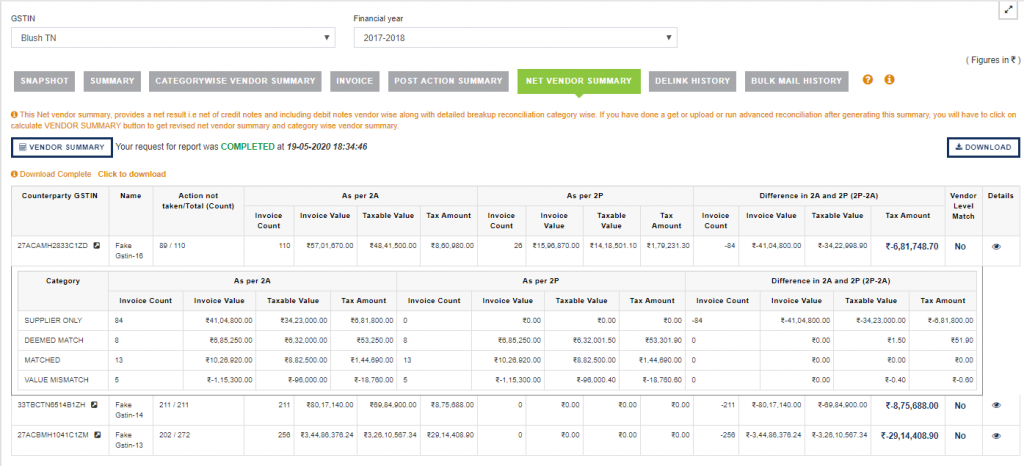
Task: Switch to the Summary tab
Action: click(x=112, y=81)
